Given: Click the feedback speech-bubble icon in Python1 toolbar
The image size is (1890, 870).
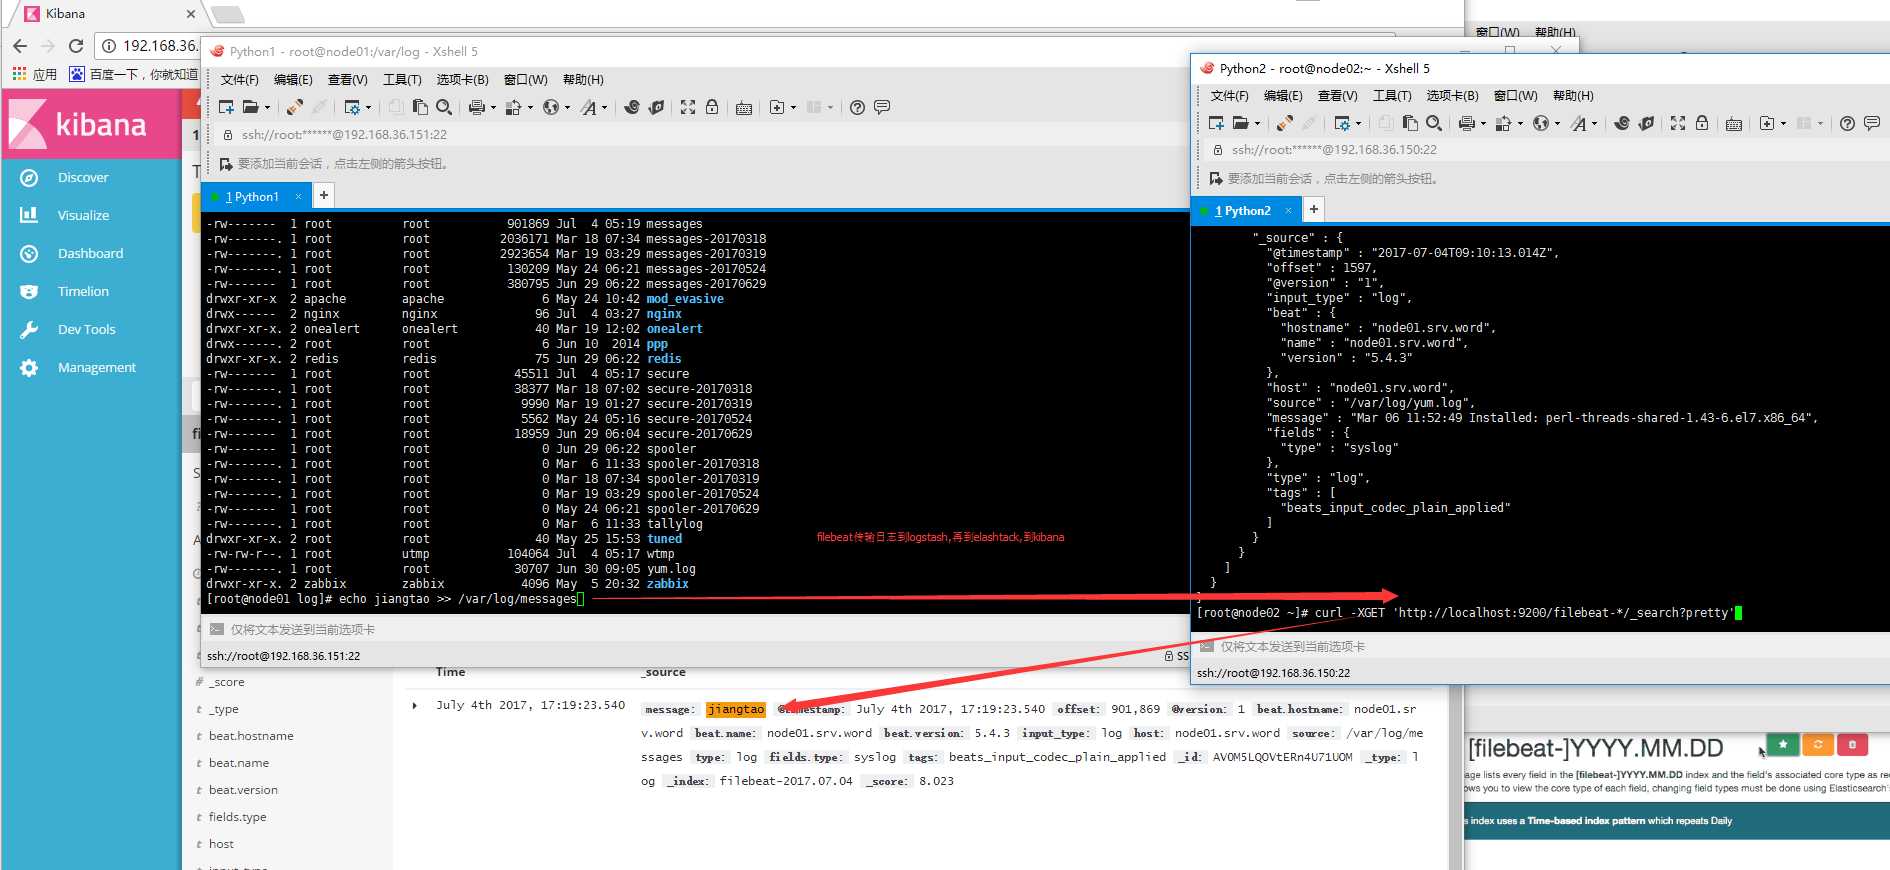Looking at the screenshot, I should (x=882, y=107).
